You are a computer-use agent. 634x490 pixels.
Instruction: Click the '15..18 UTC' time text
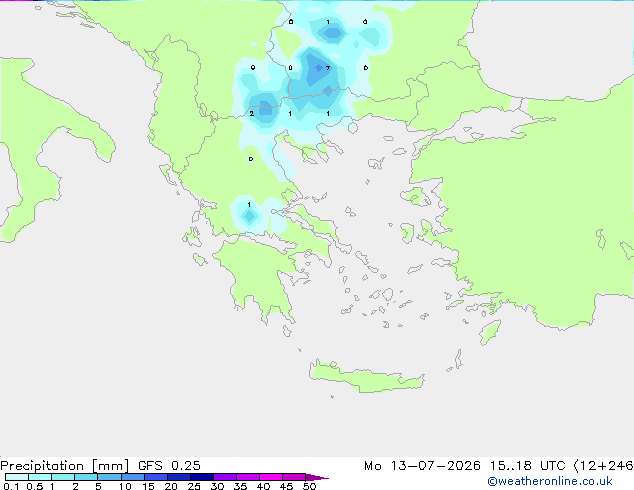point(527,466)
